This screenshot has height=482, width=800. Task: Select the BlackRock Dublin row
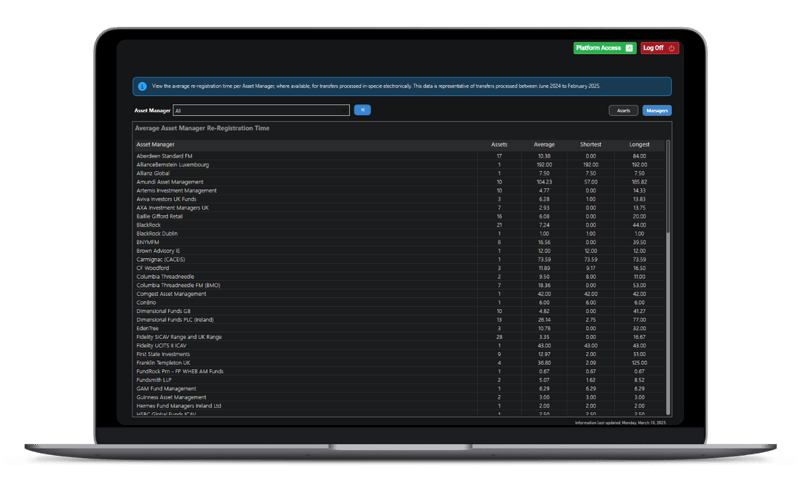click(400, 234)
